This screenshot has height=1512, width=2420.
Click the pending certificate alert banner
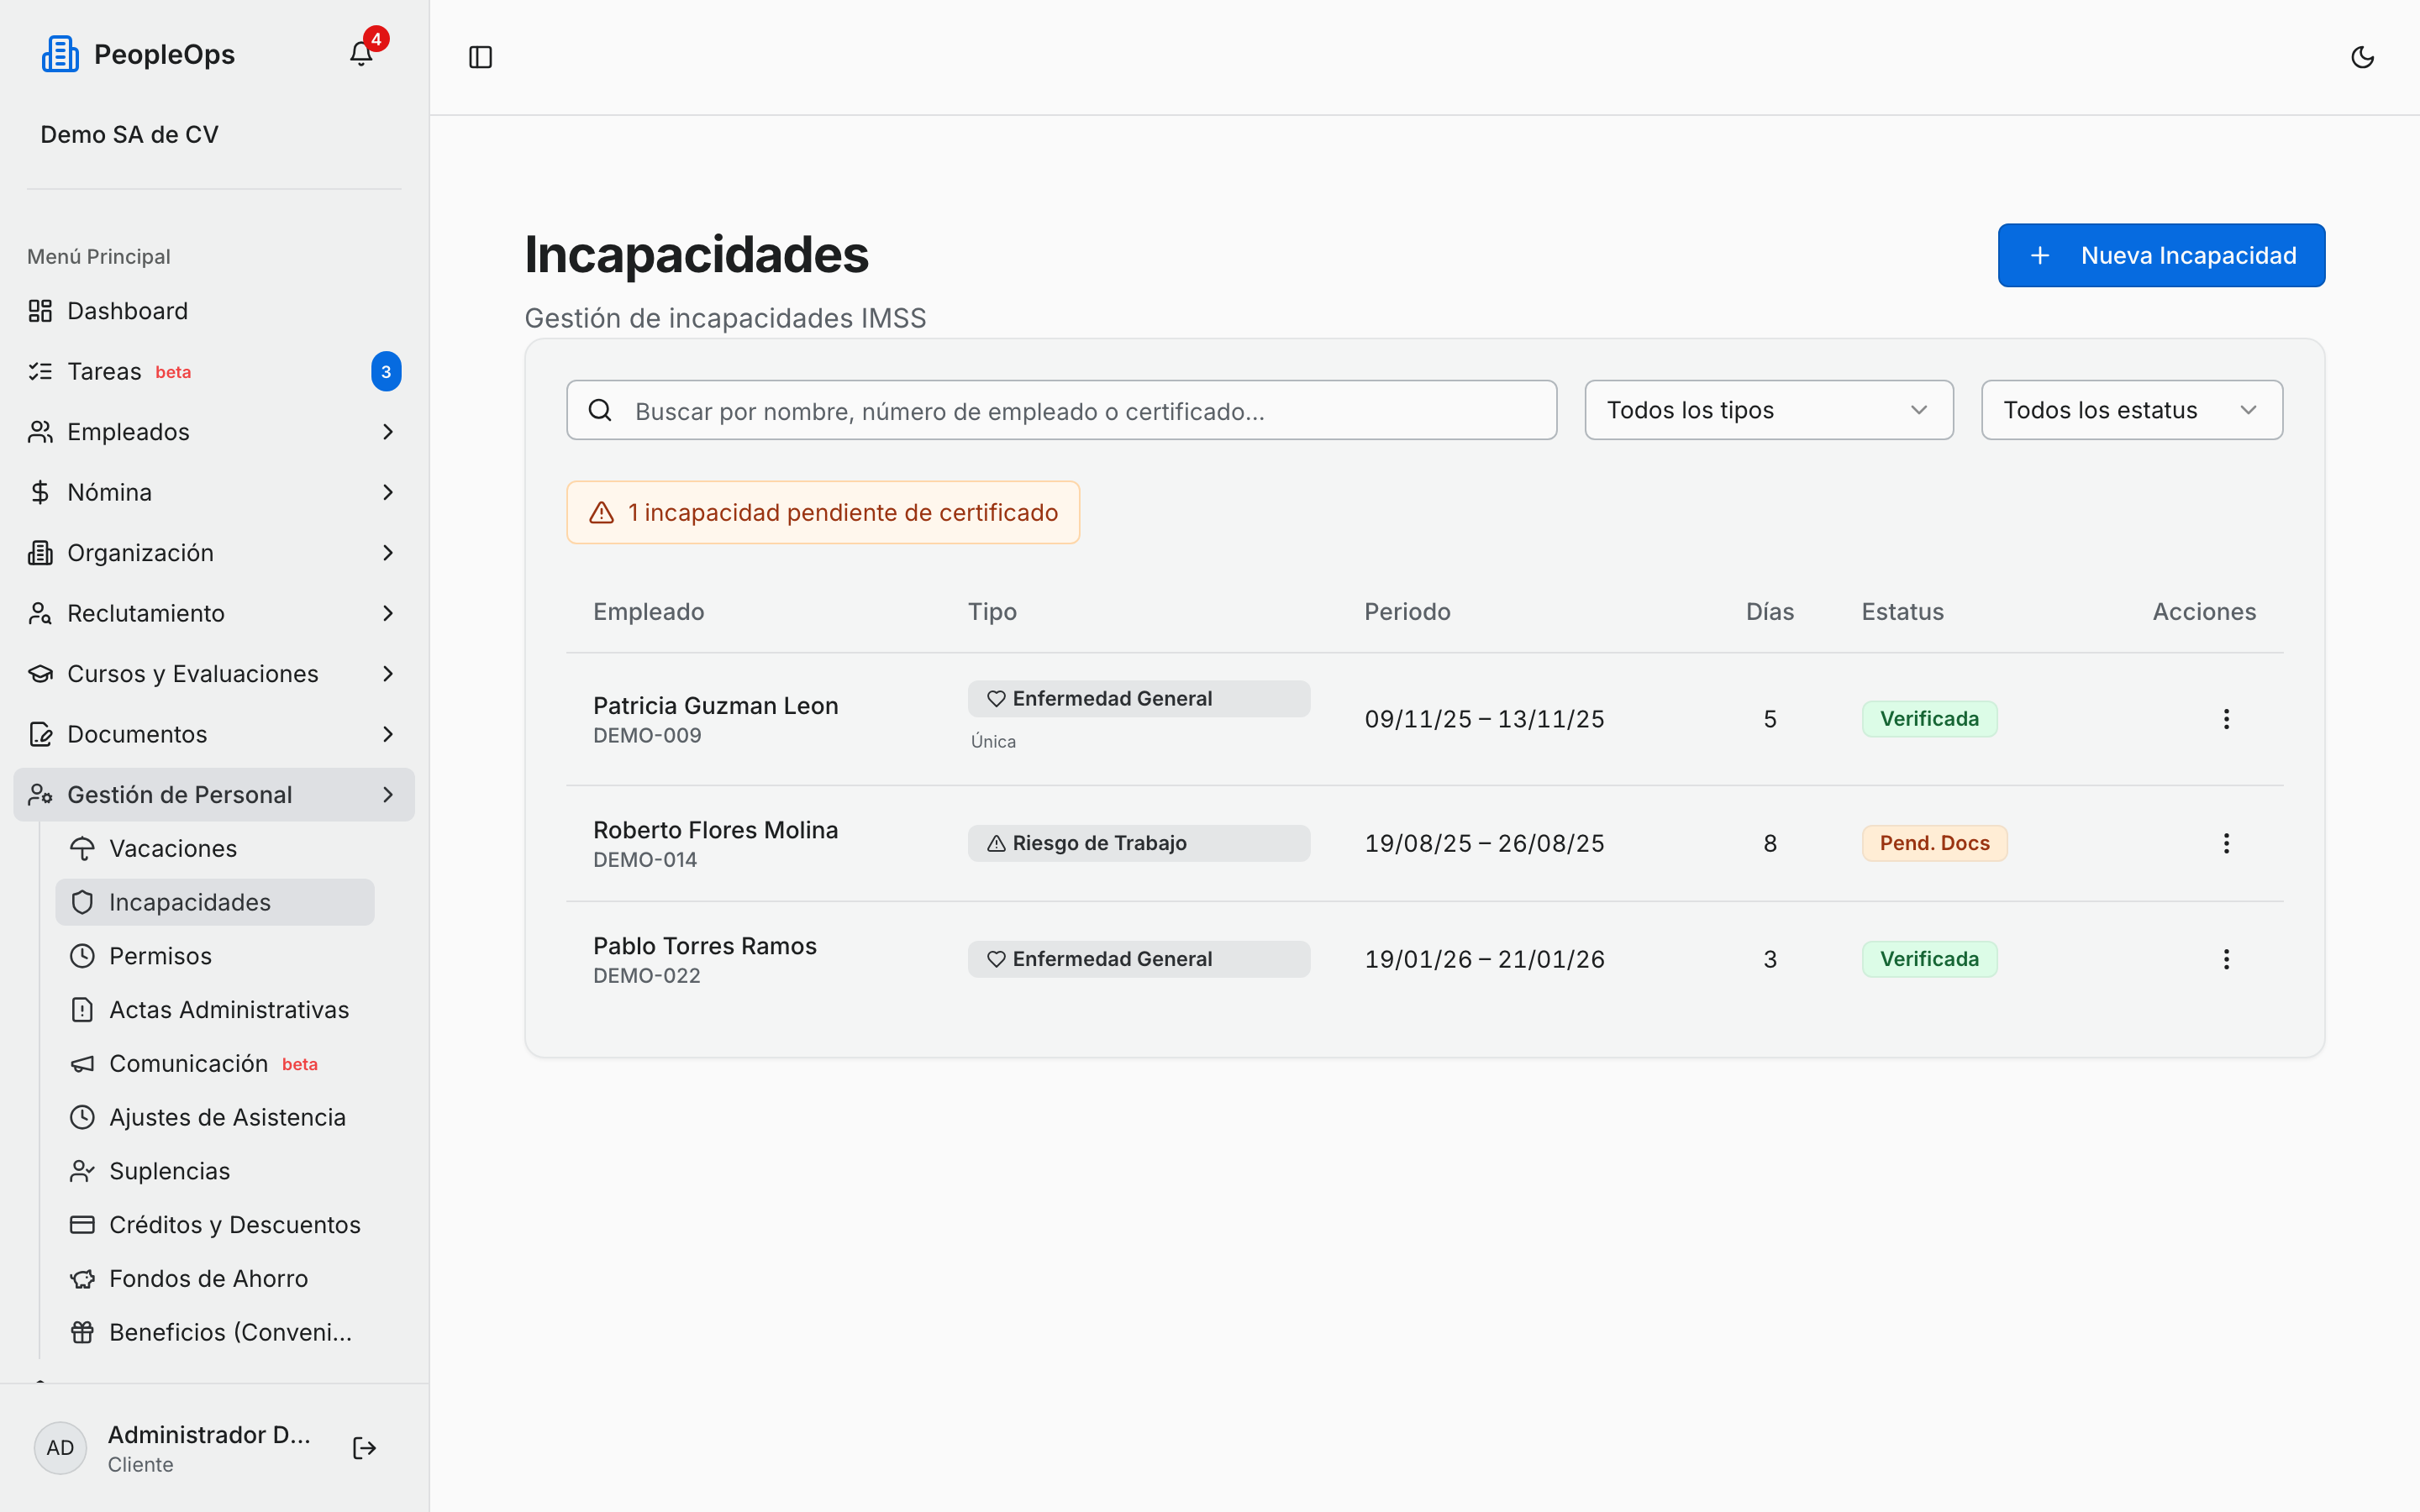coord(823,512)
